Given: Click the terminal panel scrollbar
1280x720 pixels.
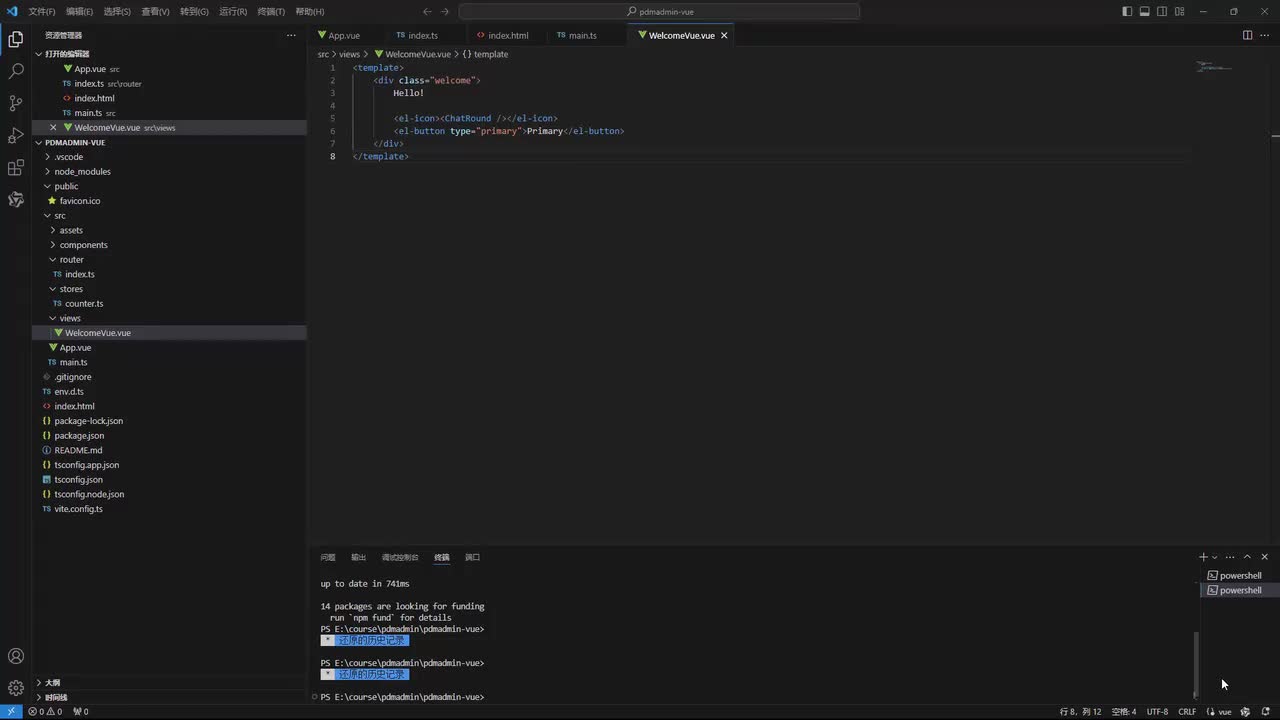Looking at the screenshot, I should pos(1195,664).
